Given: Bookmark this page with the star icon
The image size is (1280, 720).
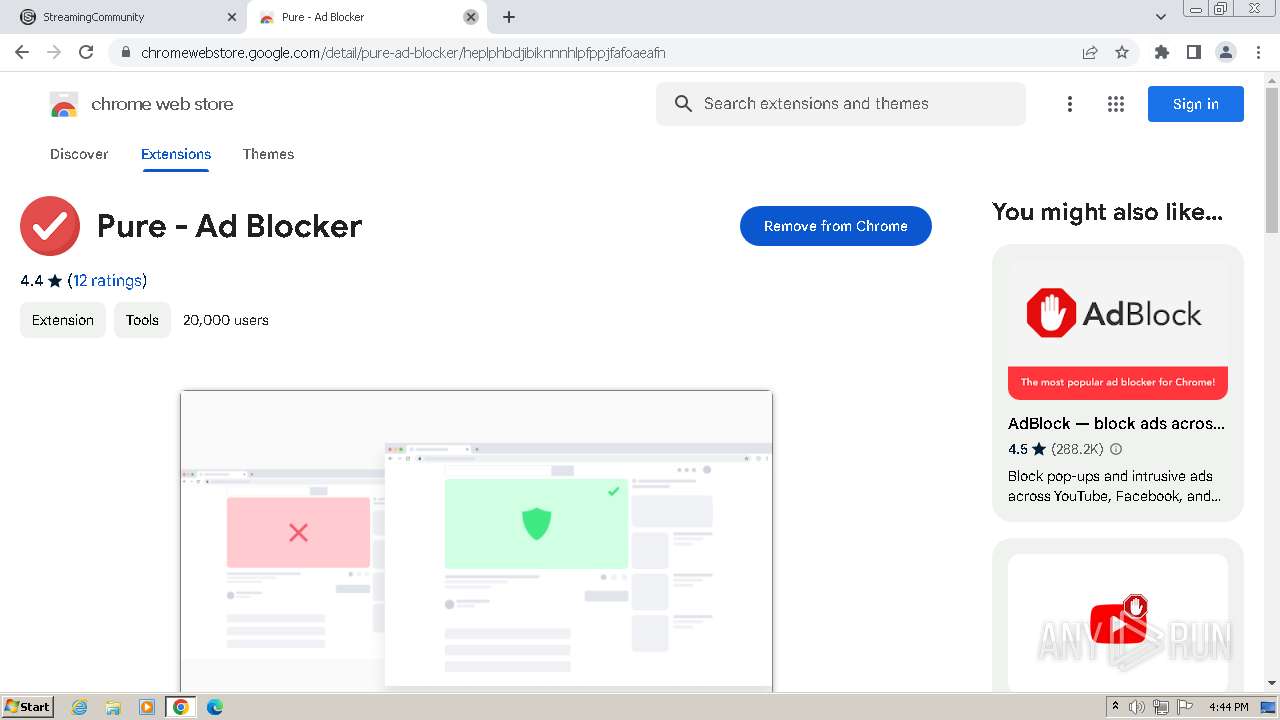Looking at the screenshot, I should click(x=1122, y=52).
